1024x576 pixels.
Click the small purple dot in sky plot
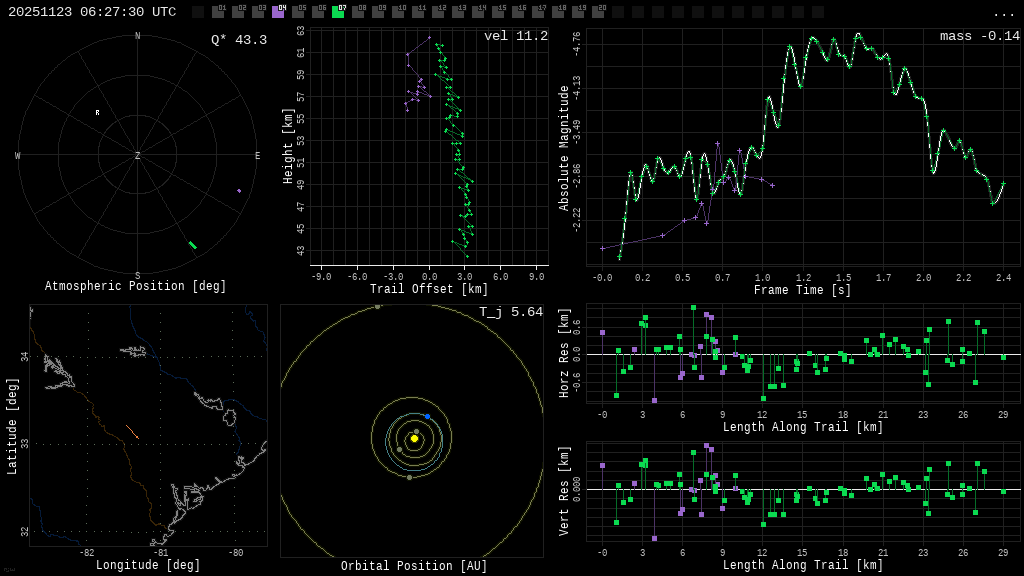[239, 190]
